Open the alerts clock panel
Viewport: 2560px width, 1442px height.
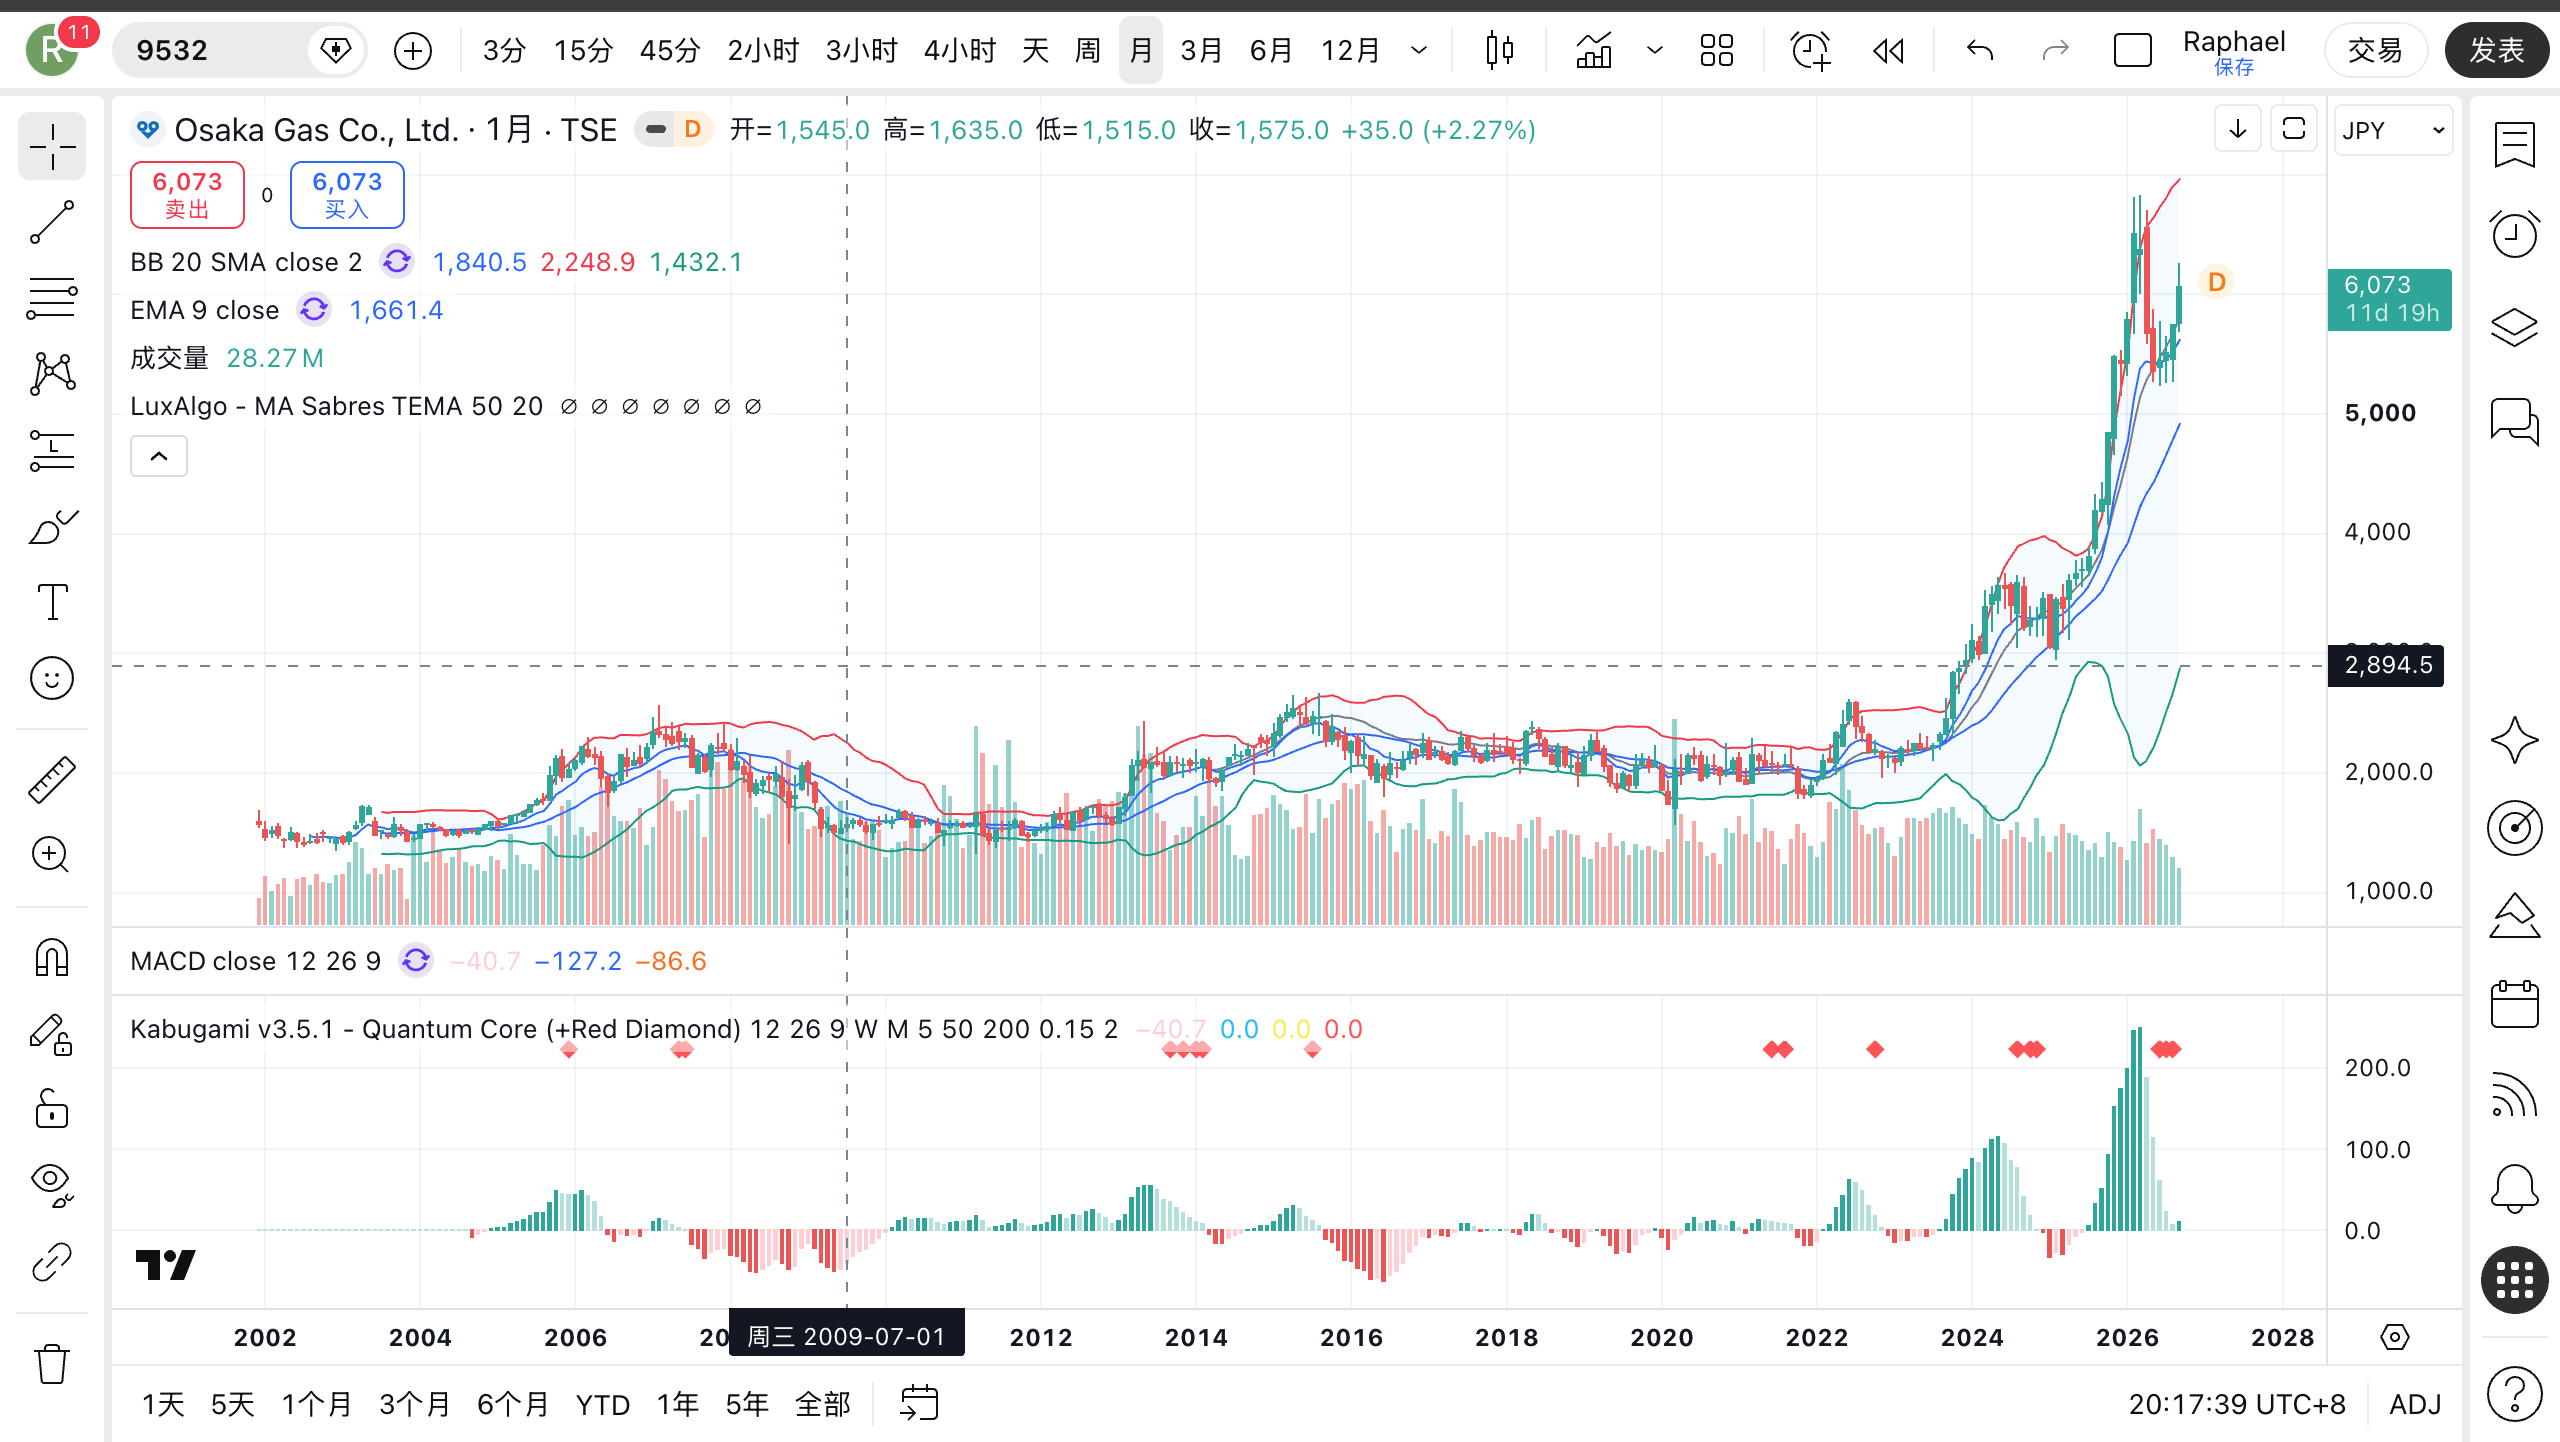[2514, 235]
